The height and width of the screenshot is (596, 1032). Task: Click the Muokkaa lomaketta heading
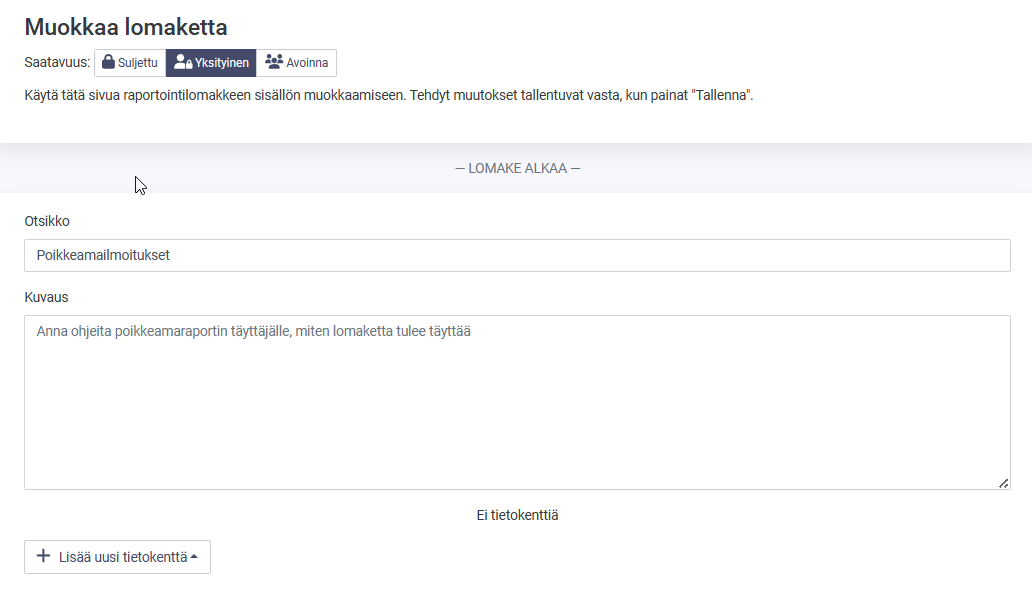tap(126, 27)
